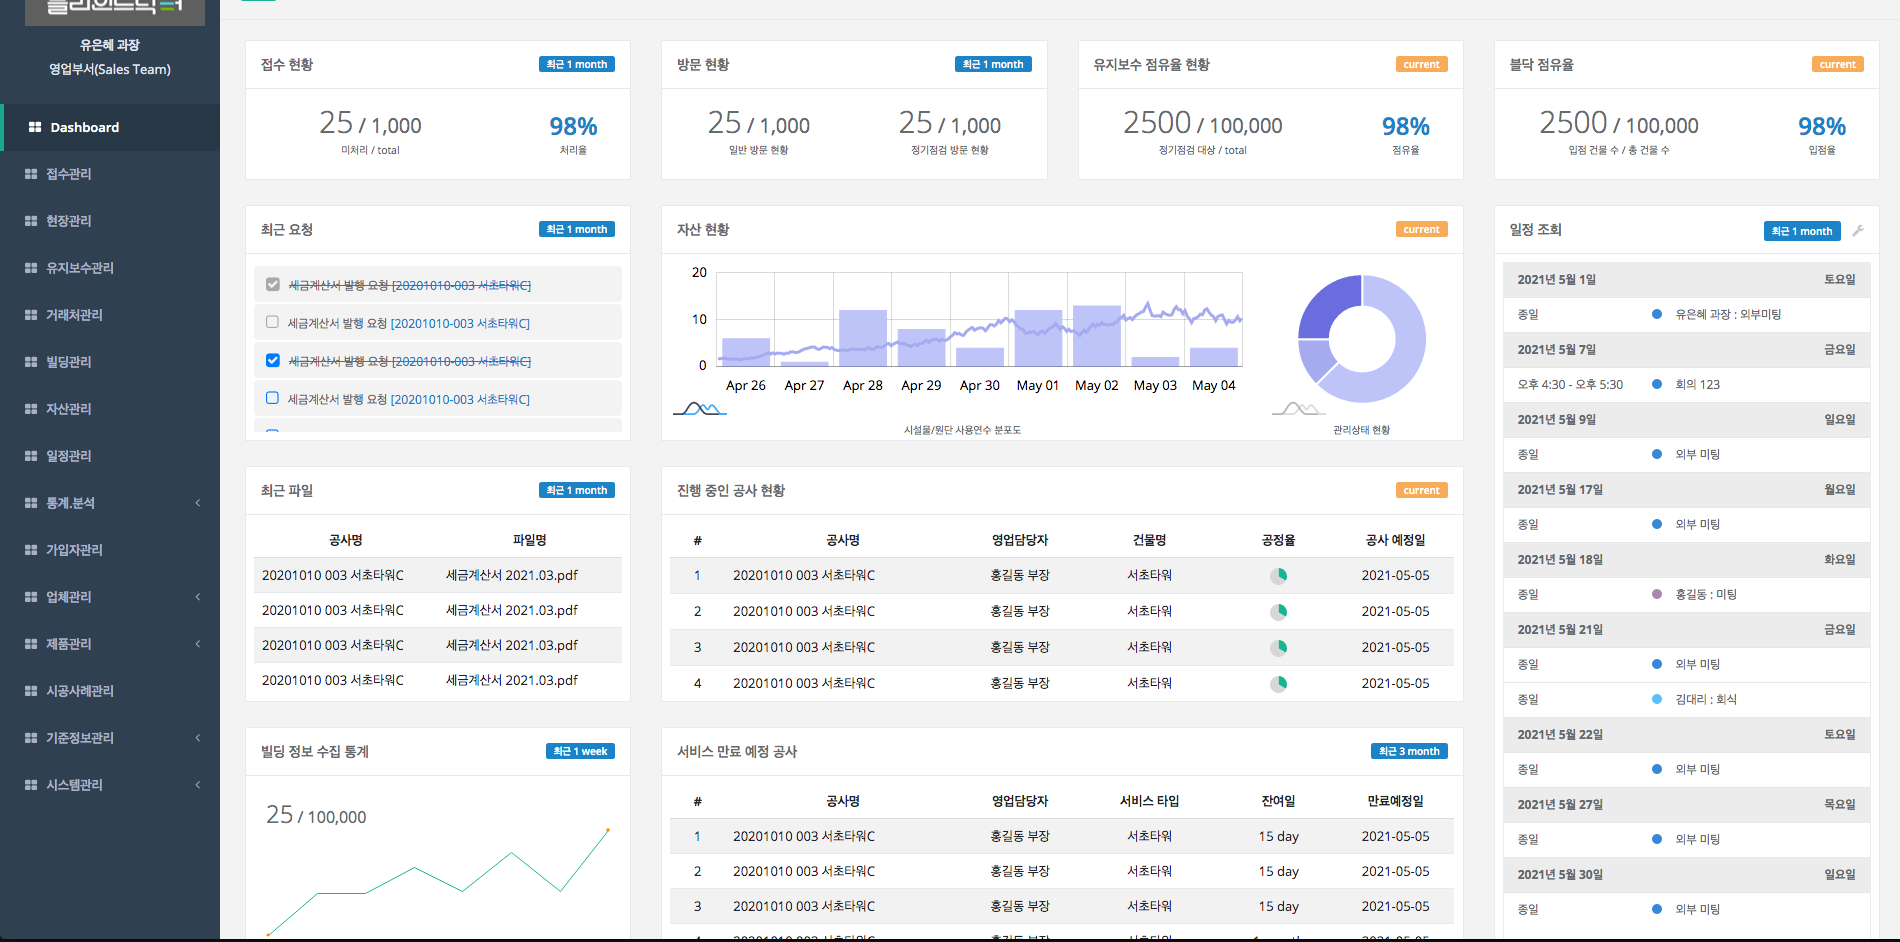Image resolution: width=1900 pixels, height=942 pixels.
Task: Click the grid icon beside 가입자관리
Action: click(x=29, y=549)
